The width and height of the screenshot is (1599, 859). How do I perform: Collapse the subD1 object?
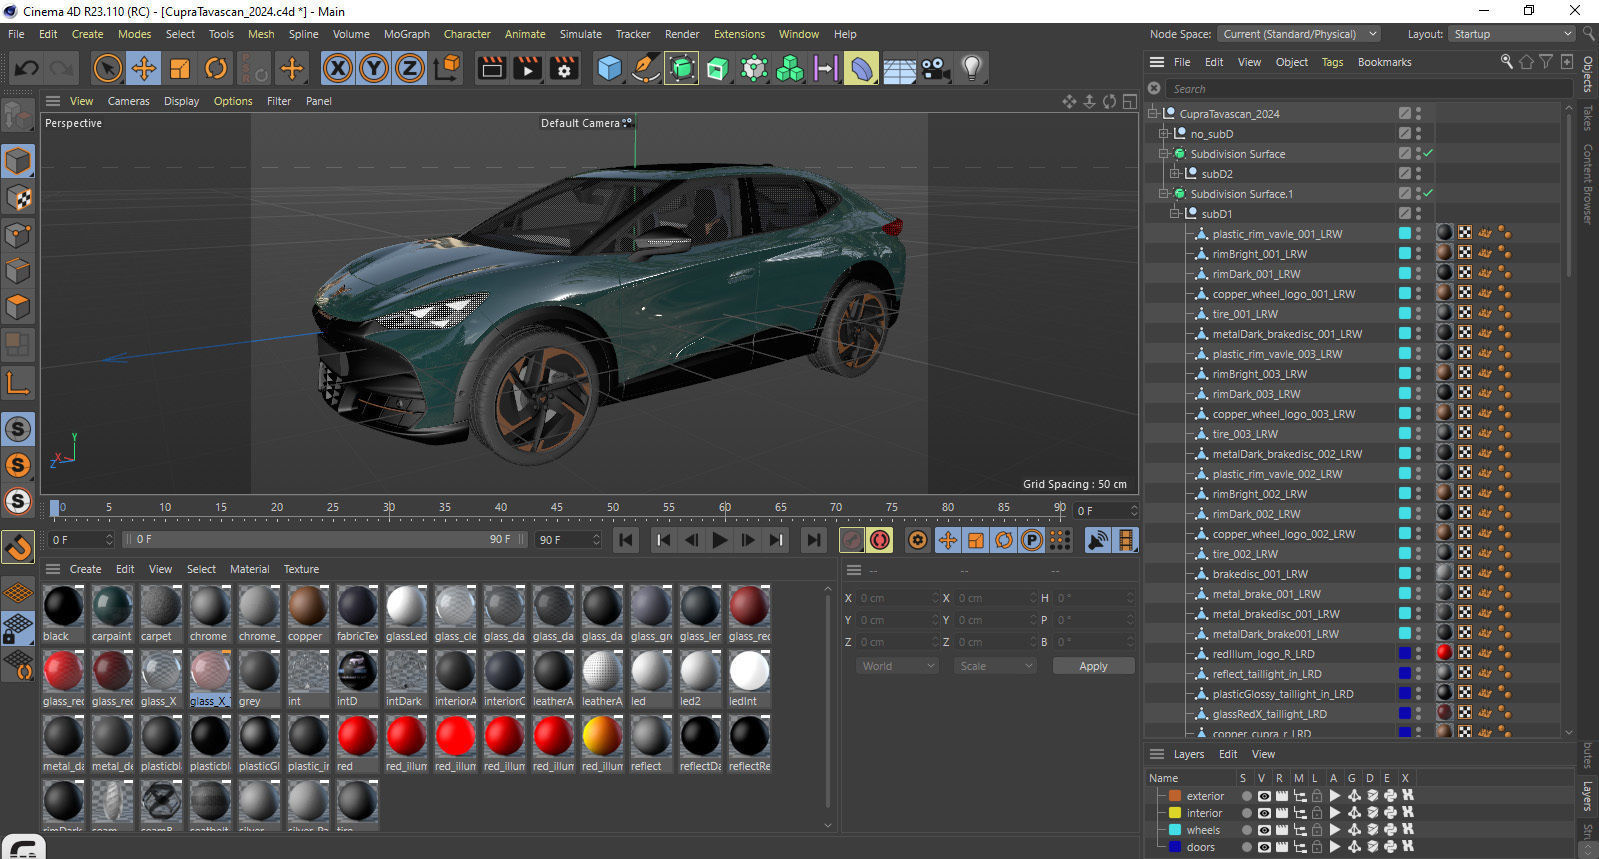click(1175, 213)
